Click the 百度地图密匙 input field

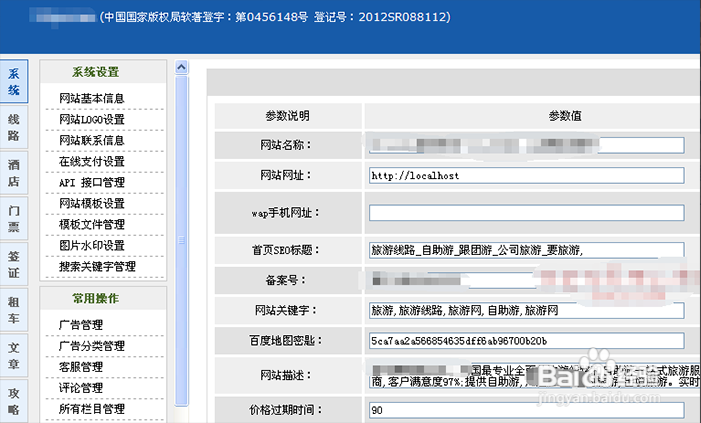(526, 341)
